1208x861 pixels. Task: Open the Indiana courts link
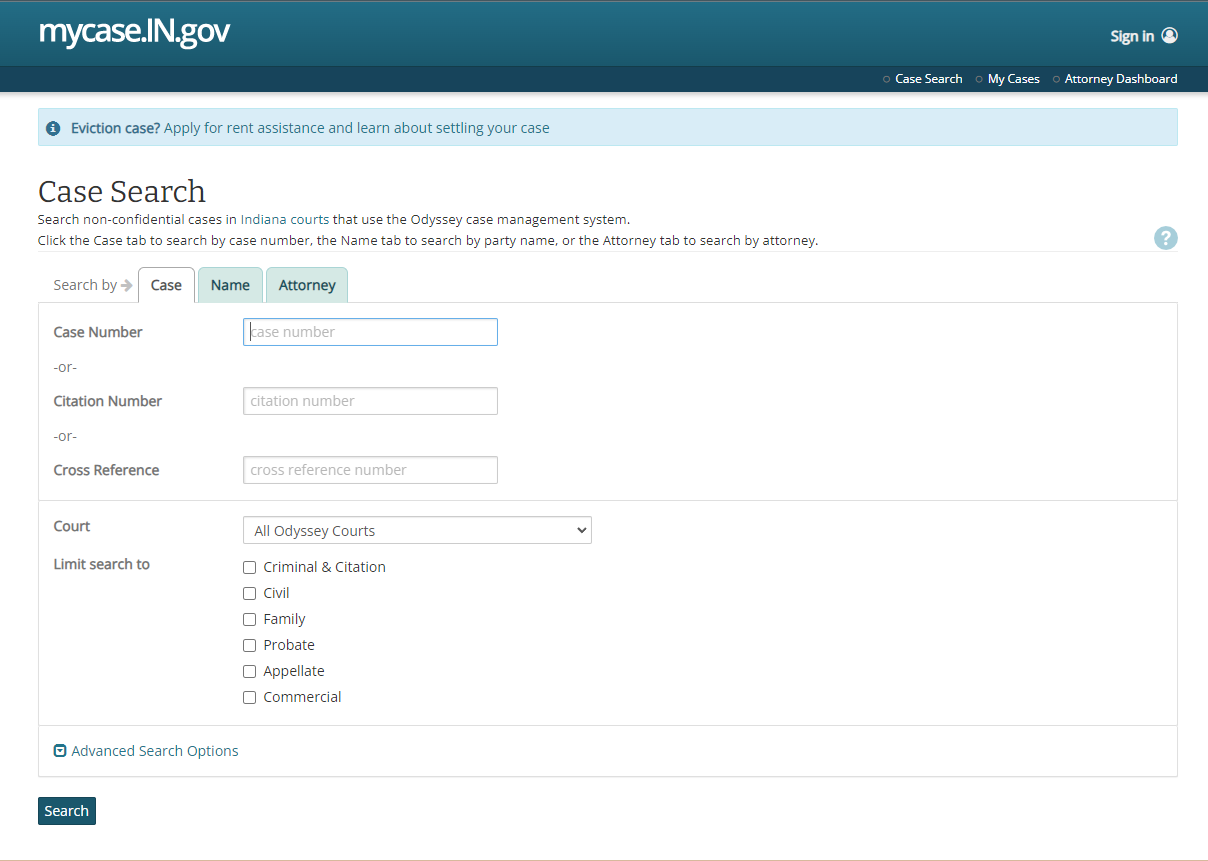[x=285, y=219]
